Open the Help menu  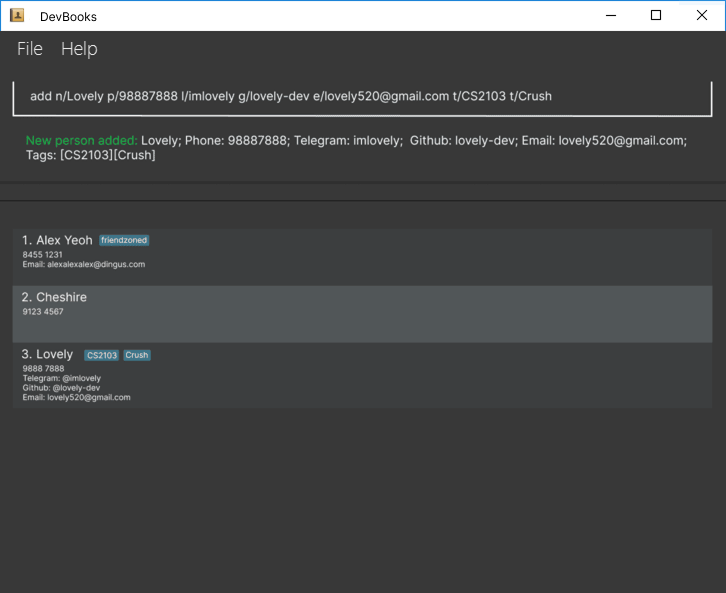[79, 49]
